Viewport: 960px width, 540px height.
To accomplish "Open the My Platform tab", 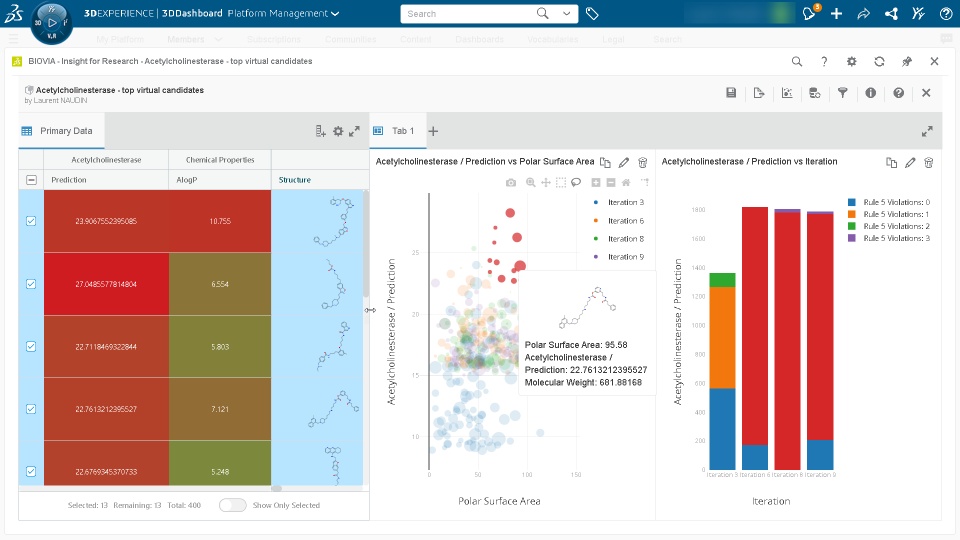I will point(120,39).
